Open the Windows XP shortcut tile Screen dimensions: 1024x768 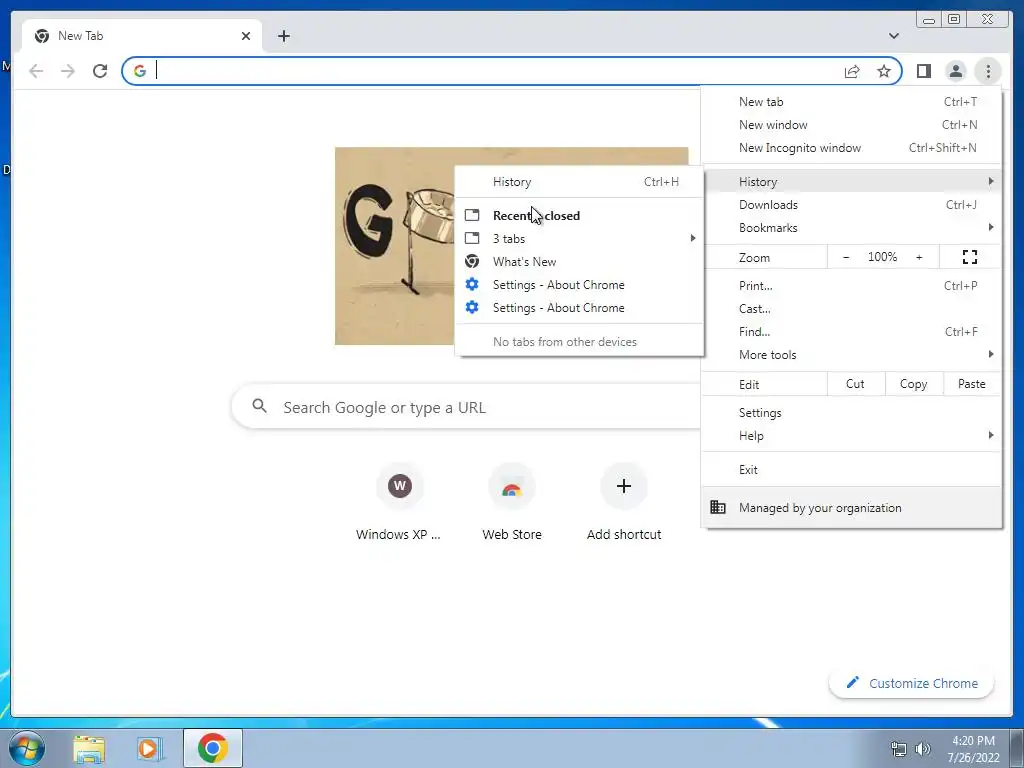(x=399, y=502)
